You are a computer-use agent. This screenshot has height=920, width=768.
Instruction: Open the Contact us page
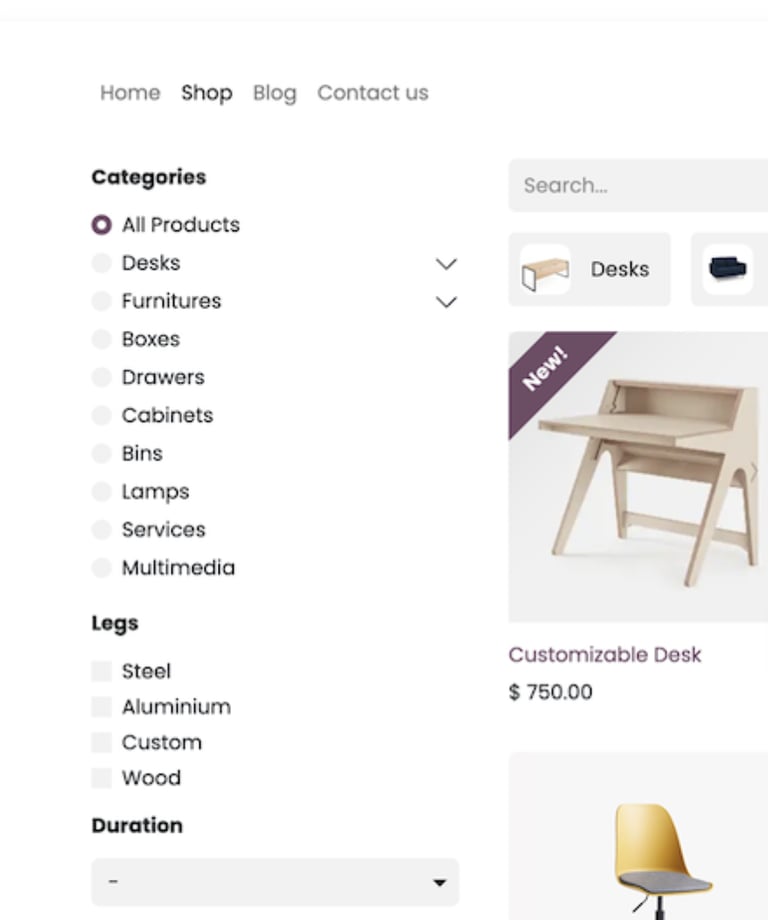373,93
